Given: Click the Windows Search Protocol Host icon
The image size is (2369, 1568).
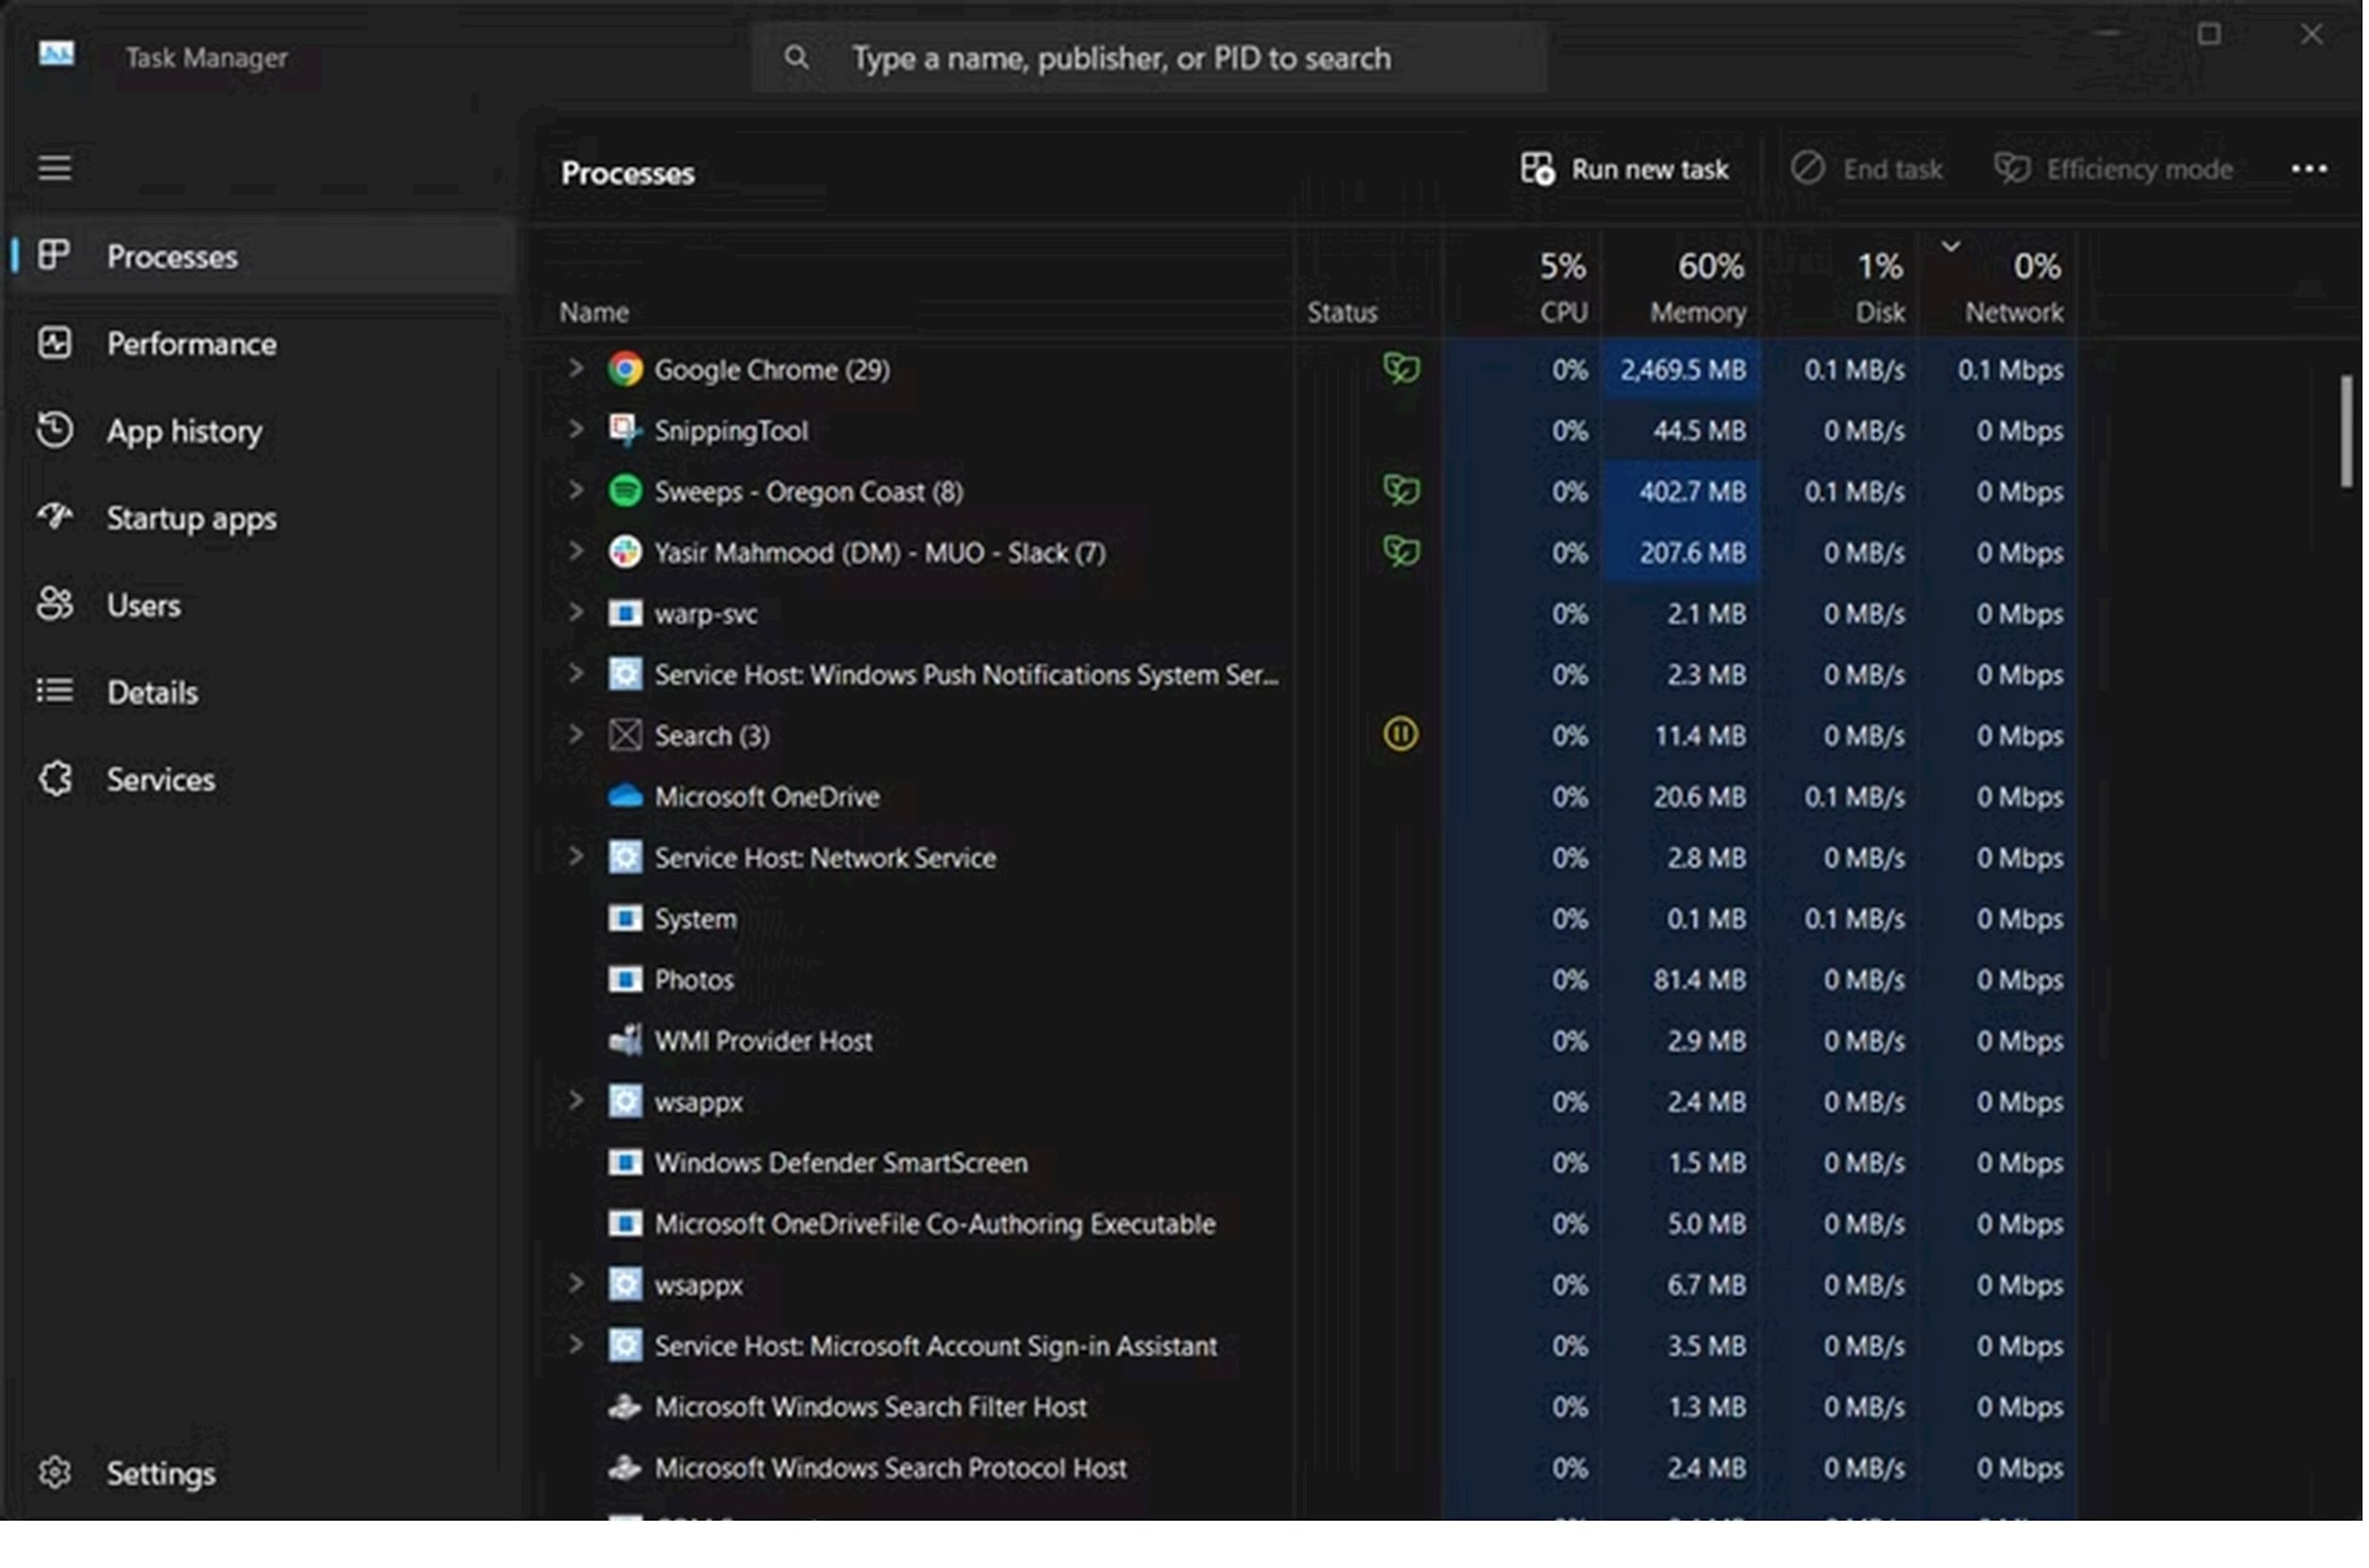Looking at the screenshot, I should [626, 1468].
